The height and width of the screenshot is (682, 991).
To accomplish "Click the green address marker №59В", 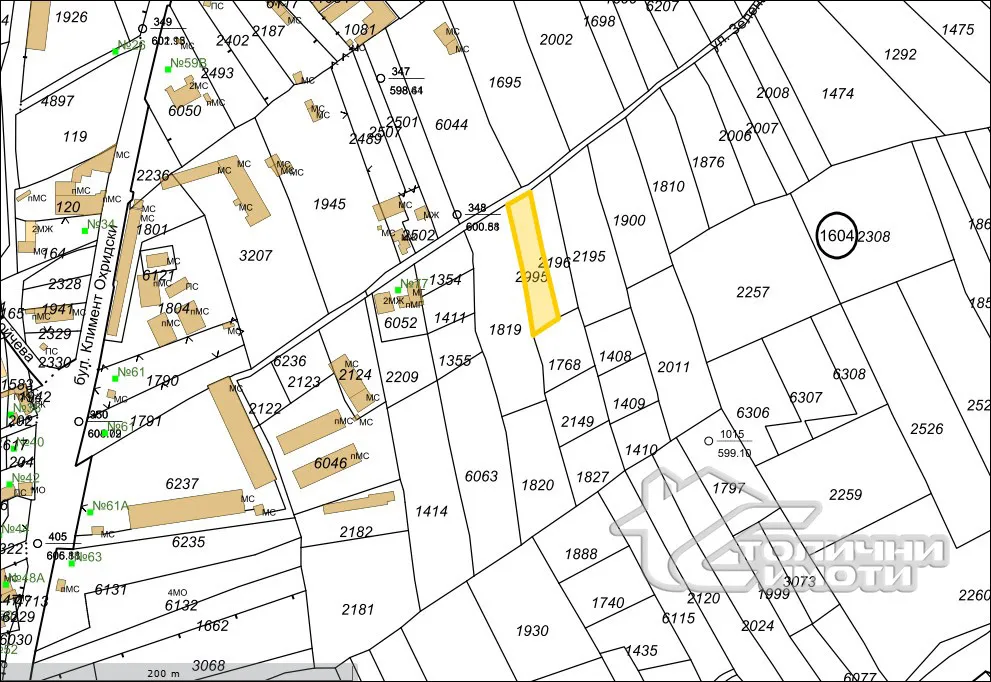I will click(x=186, y=63).
